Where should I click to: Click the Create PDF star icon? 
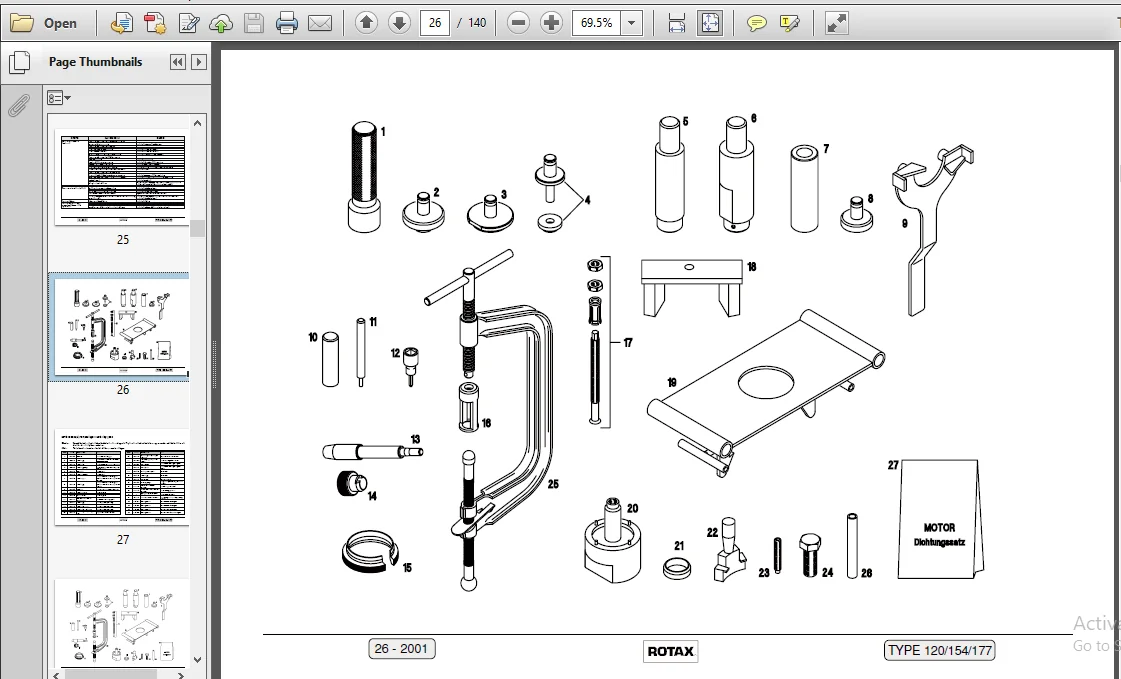tap(155, 23)
